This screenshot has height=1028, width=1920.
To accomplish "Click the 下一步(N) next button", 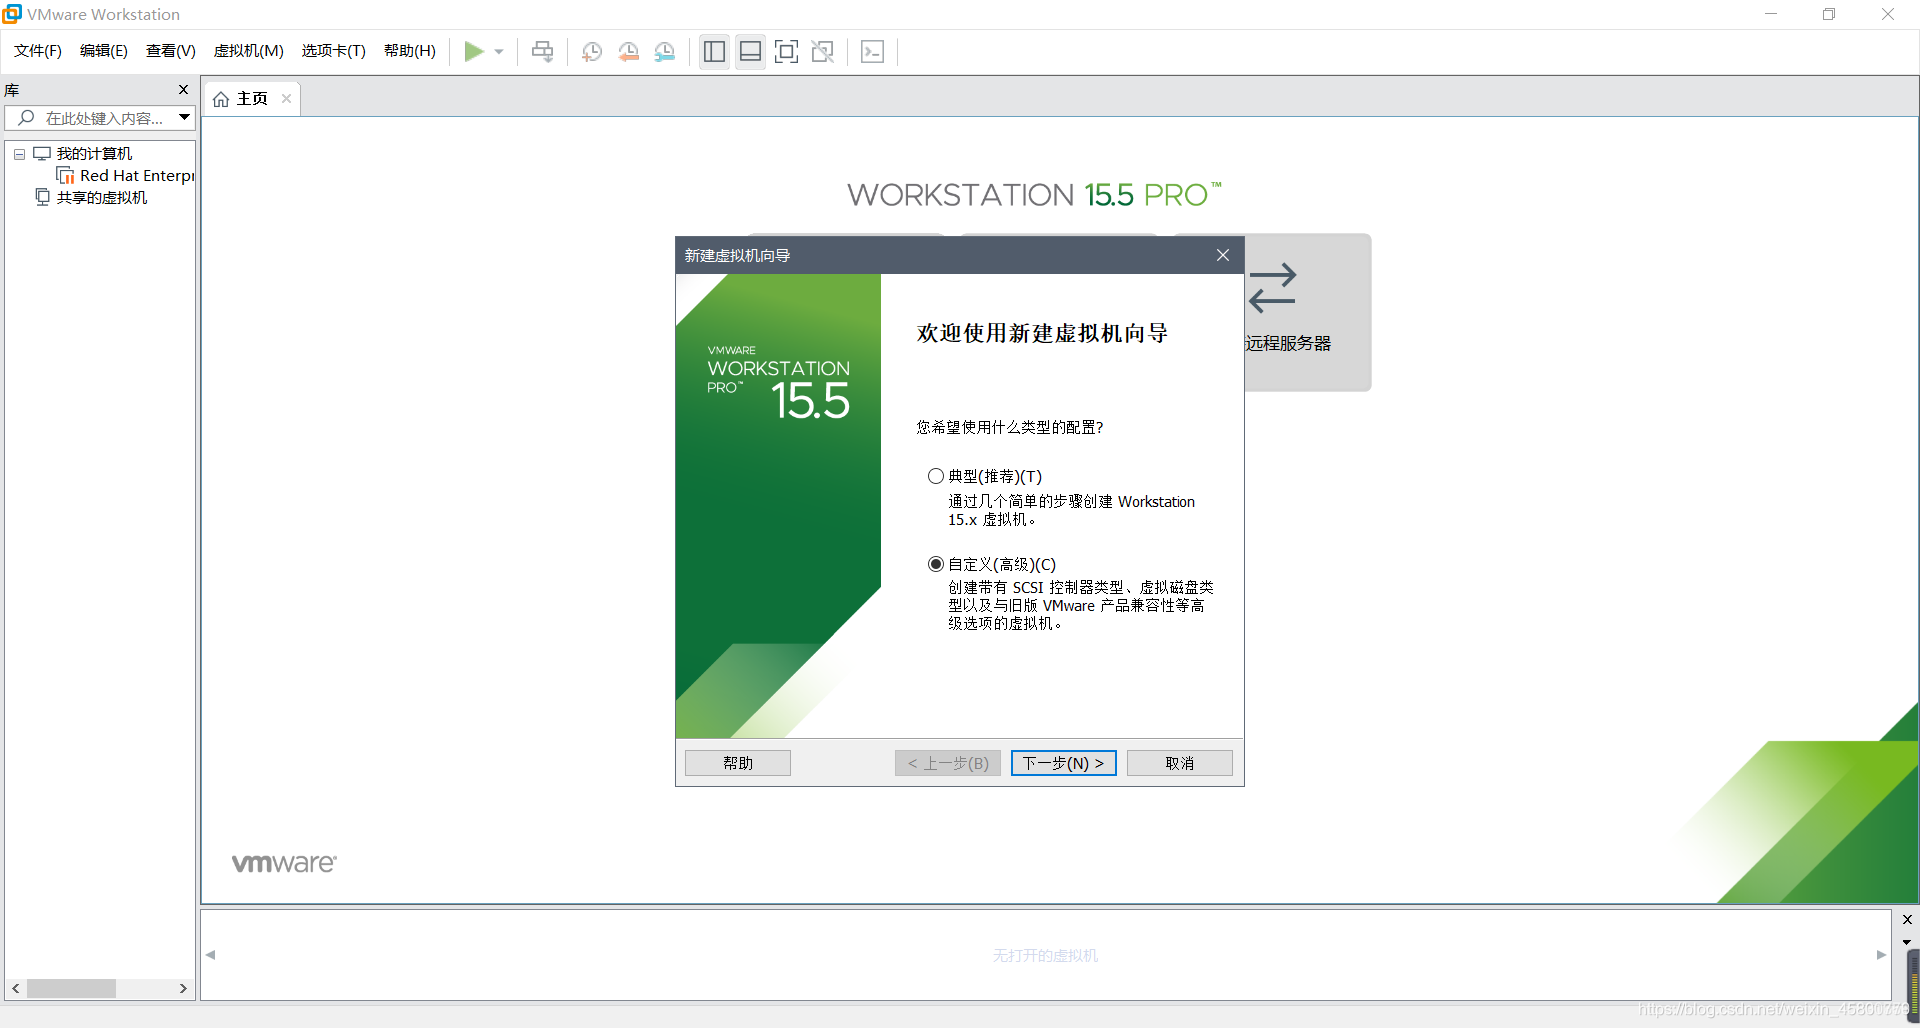I will (1063, 763).
